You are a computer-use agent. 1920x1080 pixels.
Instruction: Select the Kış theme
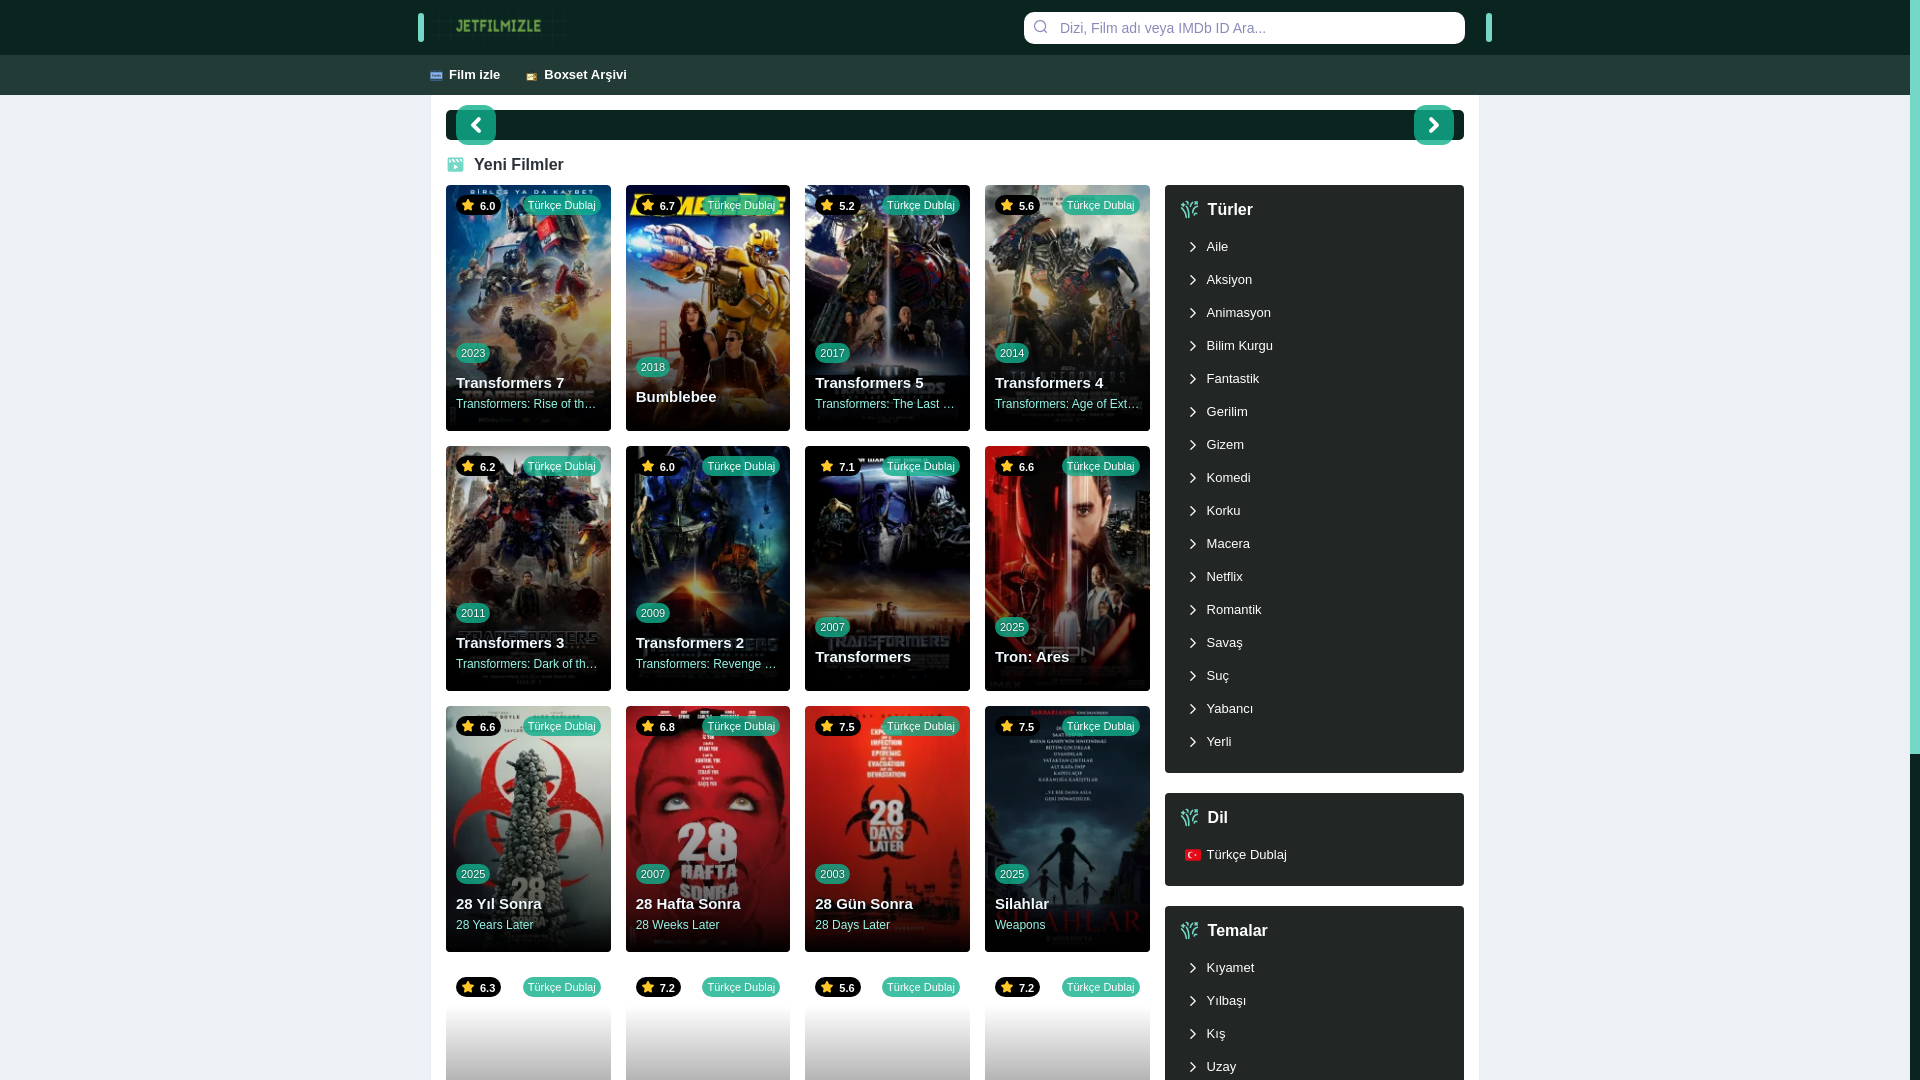pyautogui.click(x=1215, y=1034)
